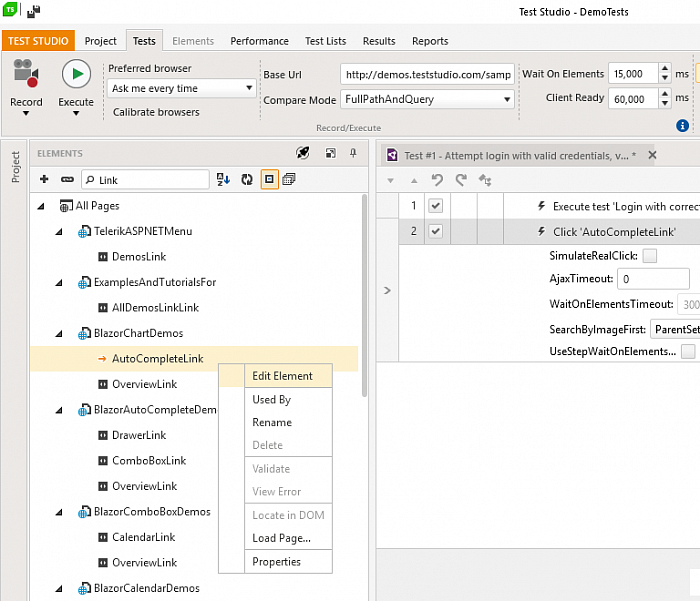Toggle the checkbox for step 2

tap(435, 231)
